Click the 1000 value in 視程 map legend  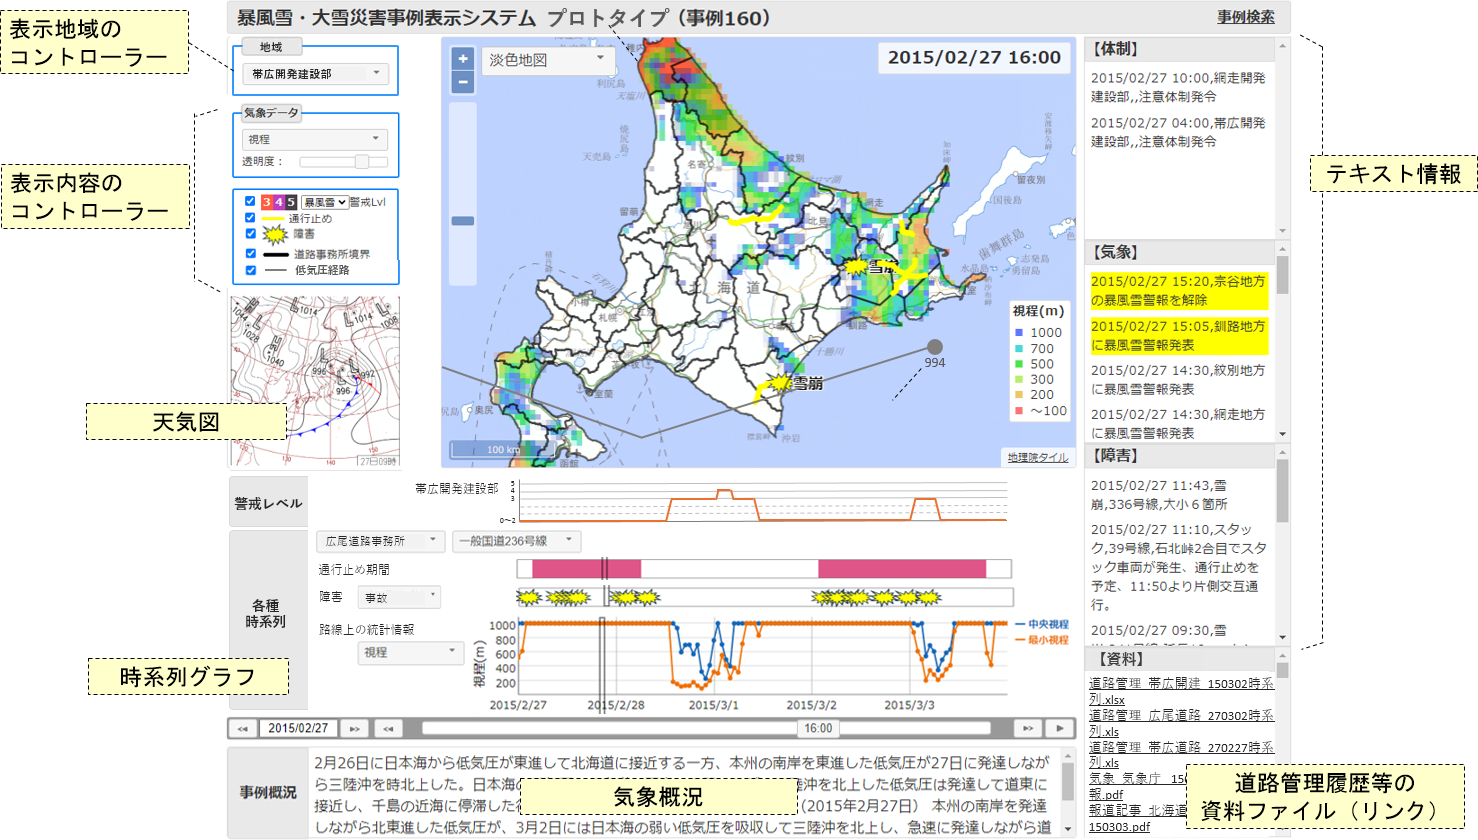[1046, 332]
